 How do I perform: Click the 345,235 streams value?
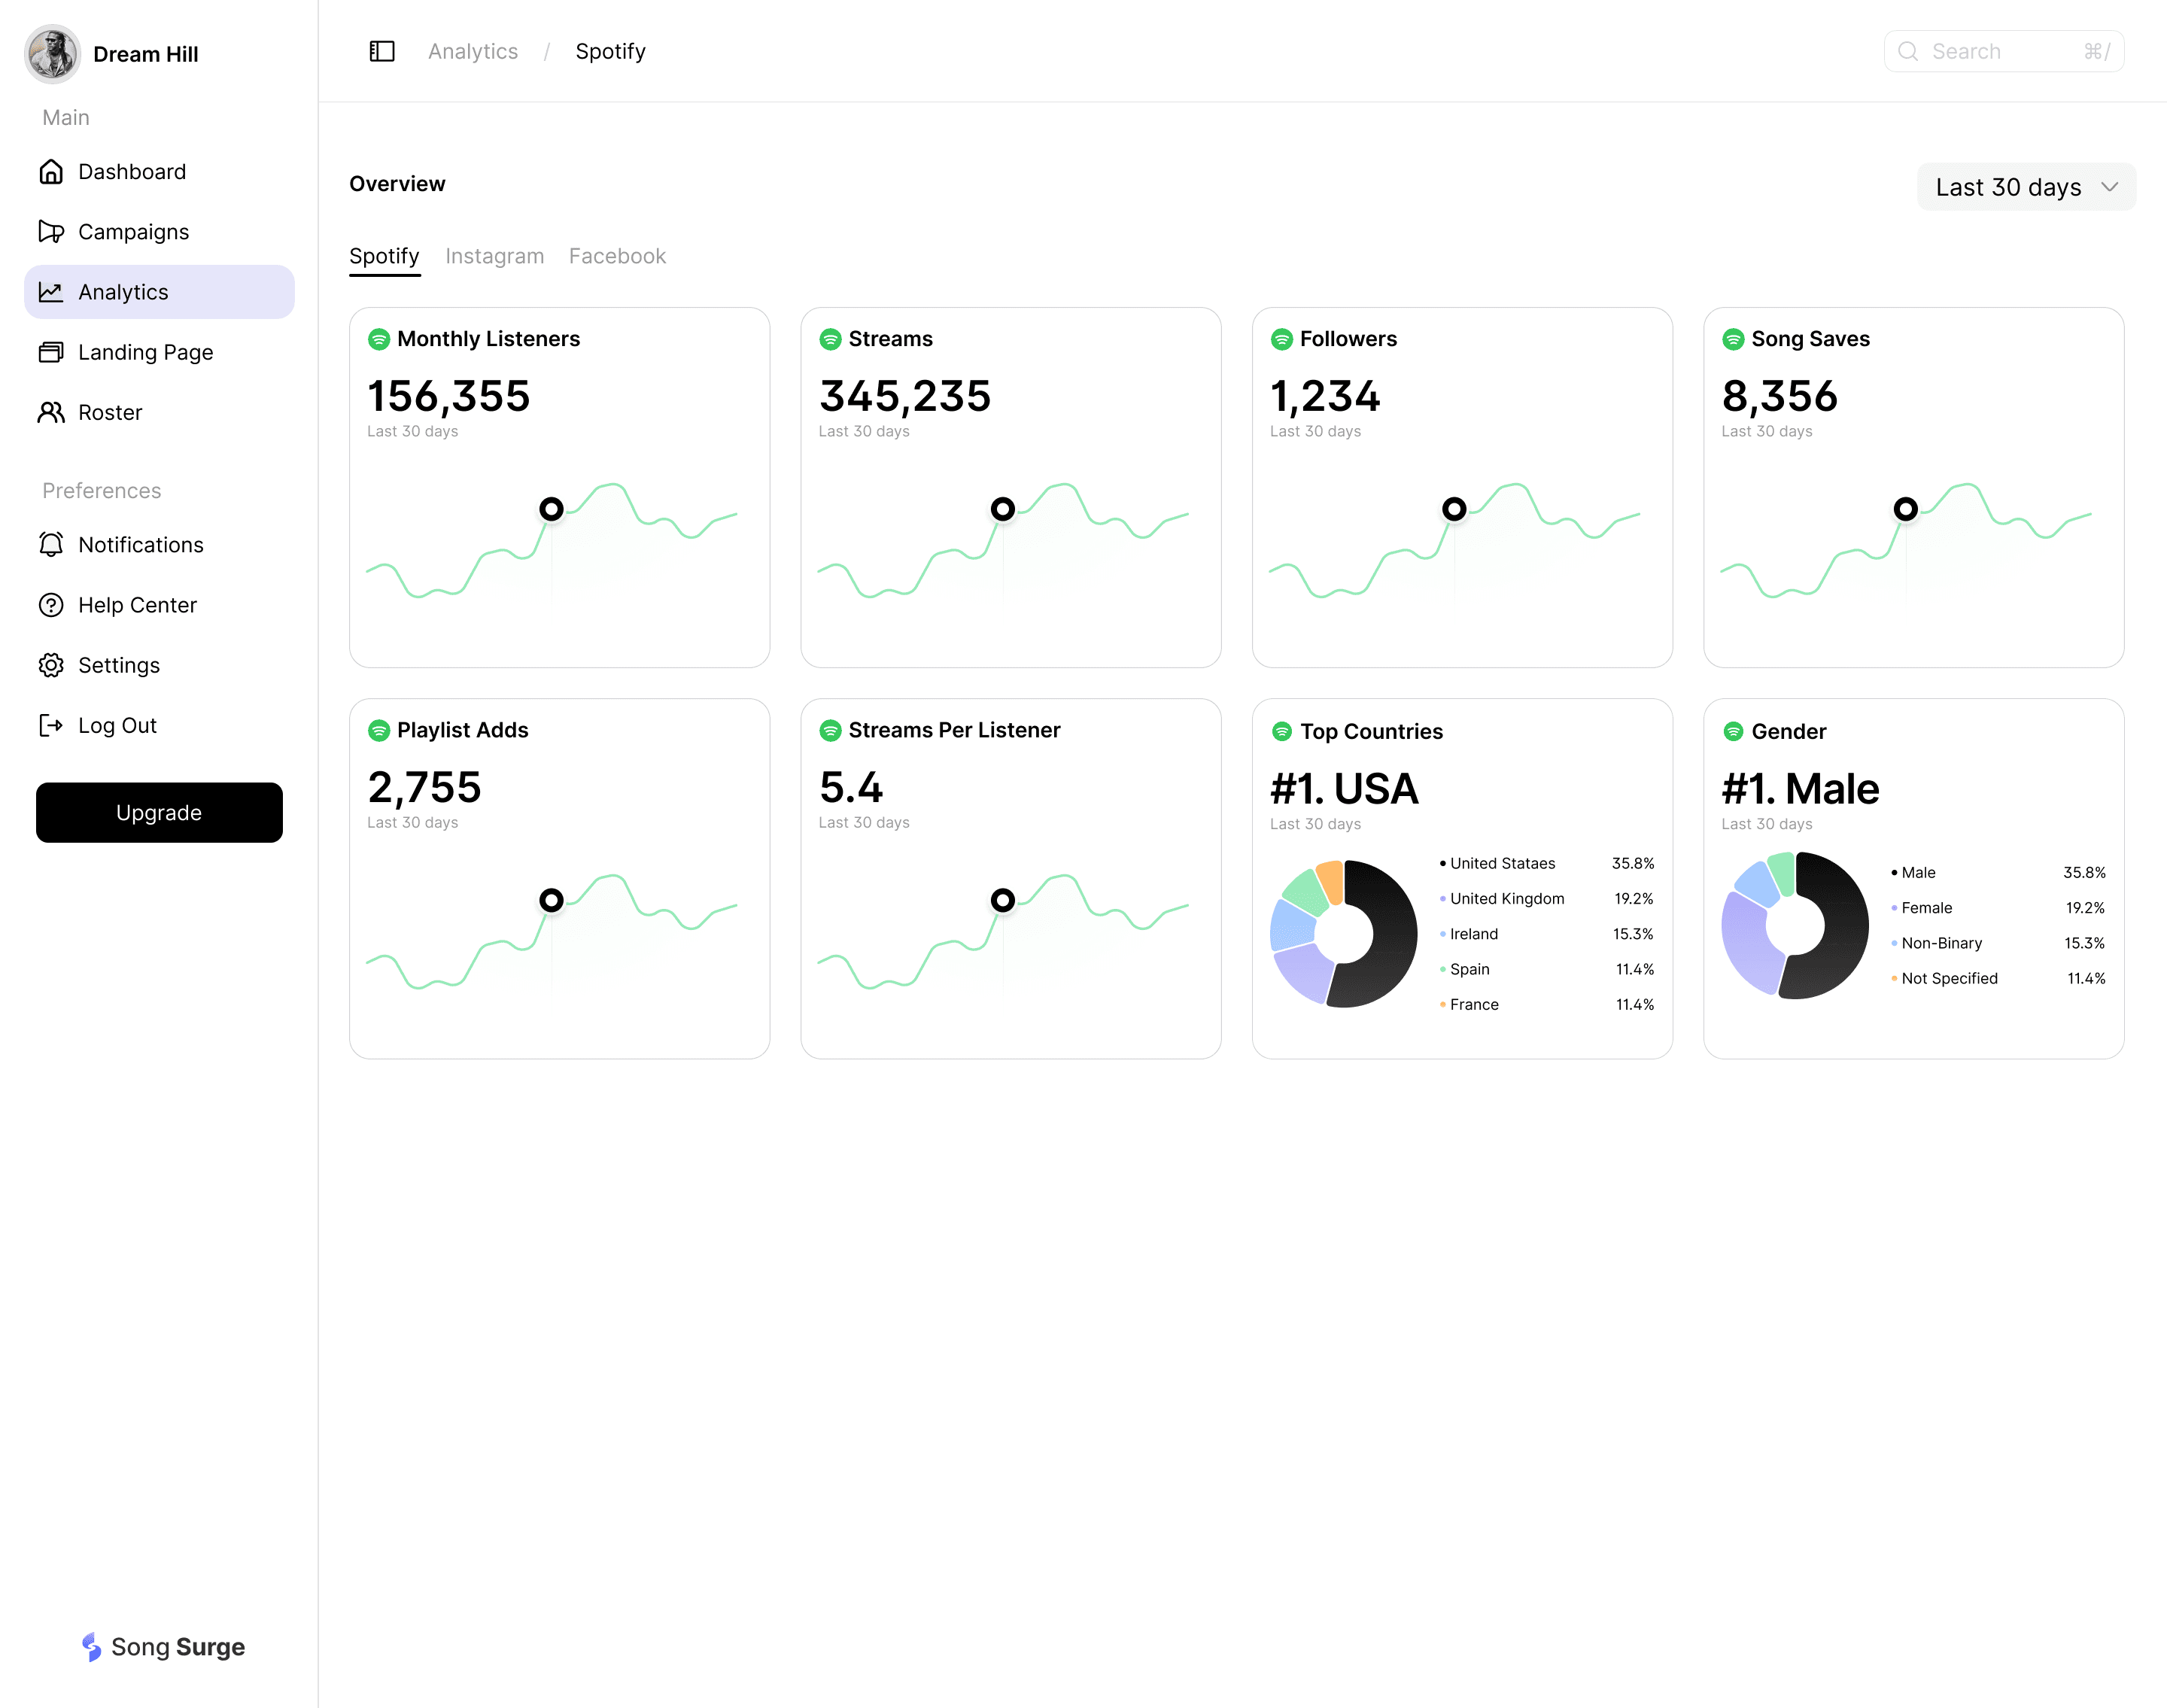click(x=904, y=396)
